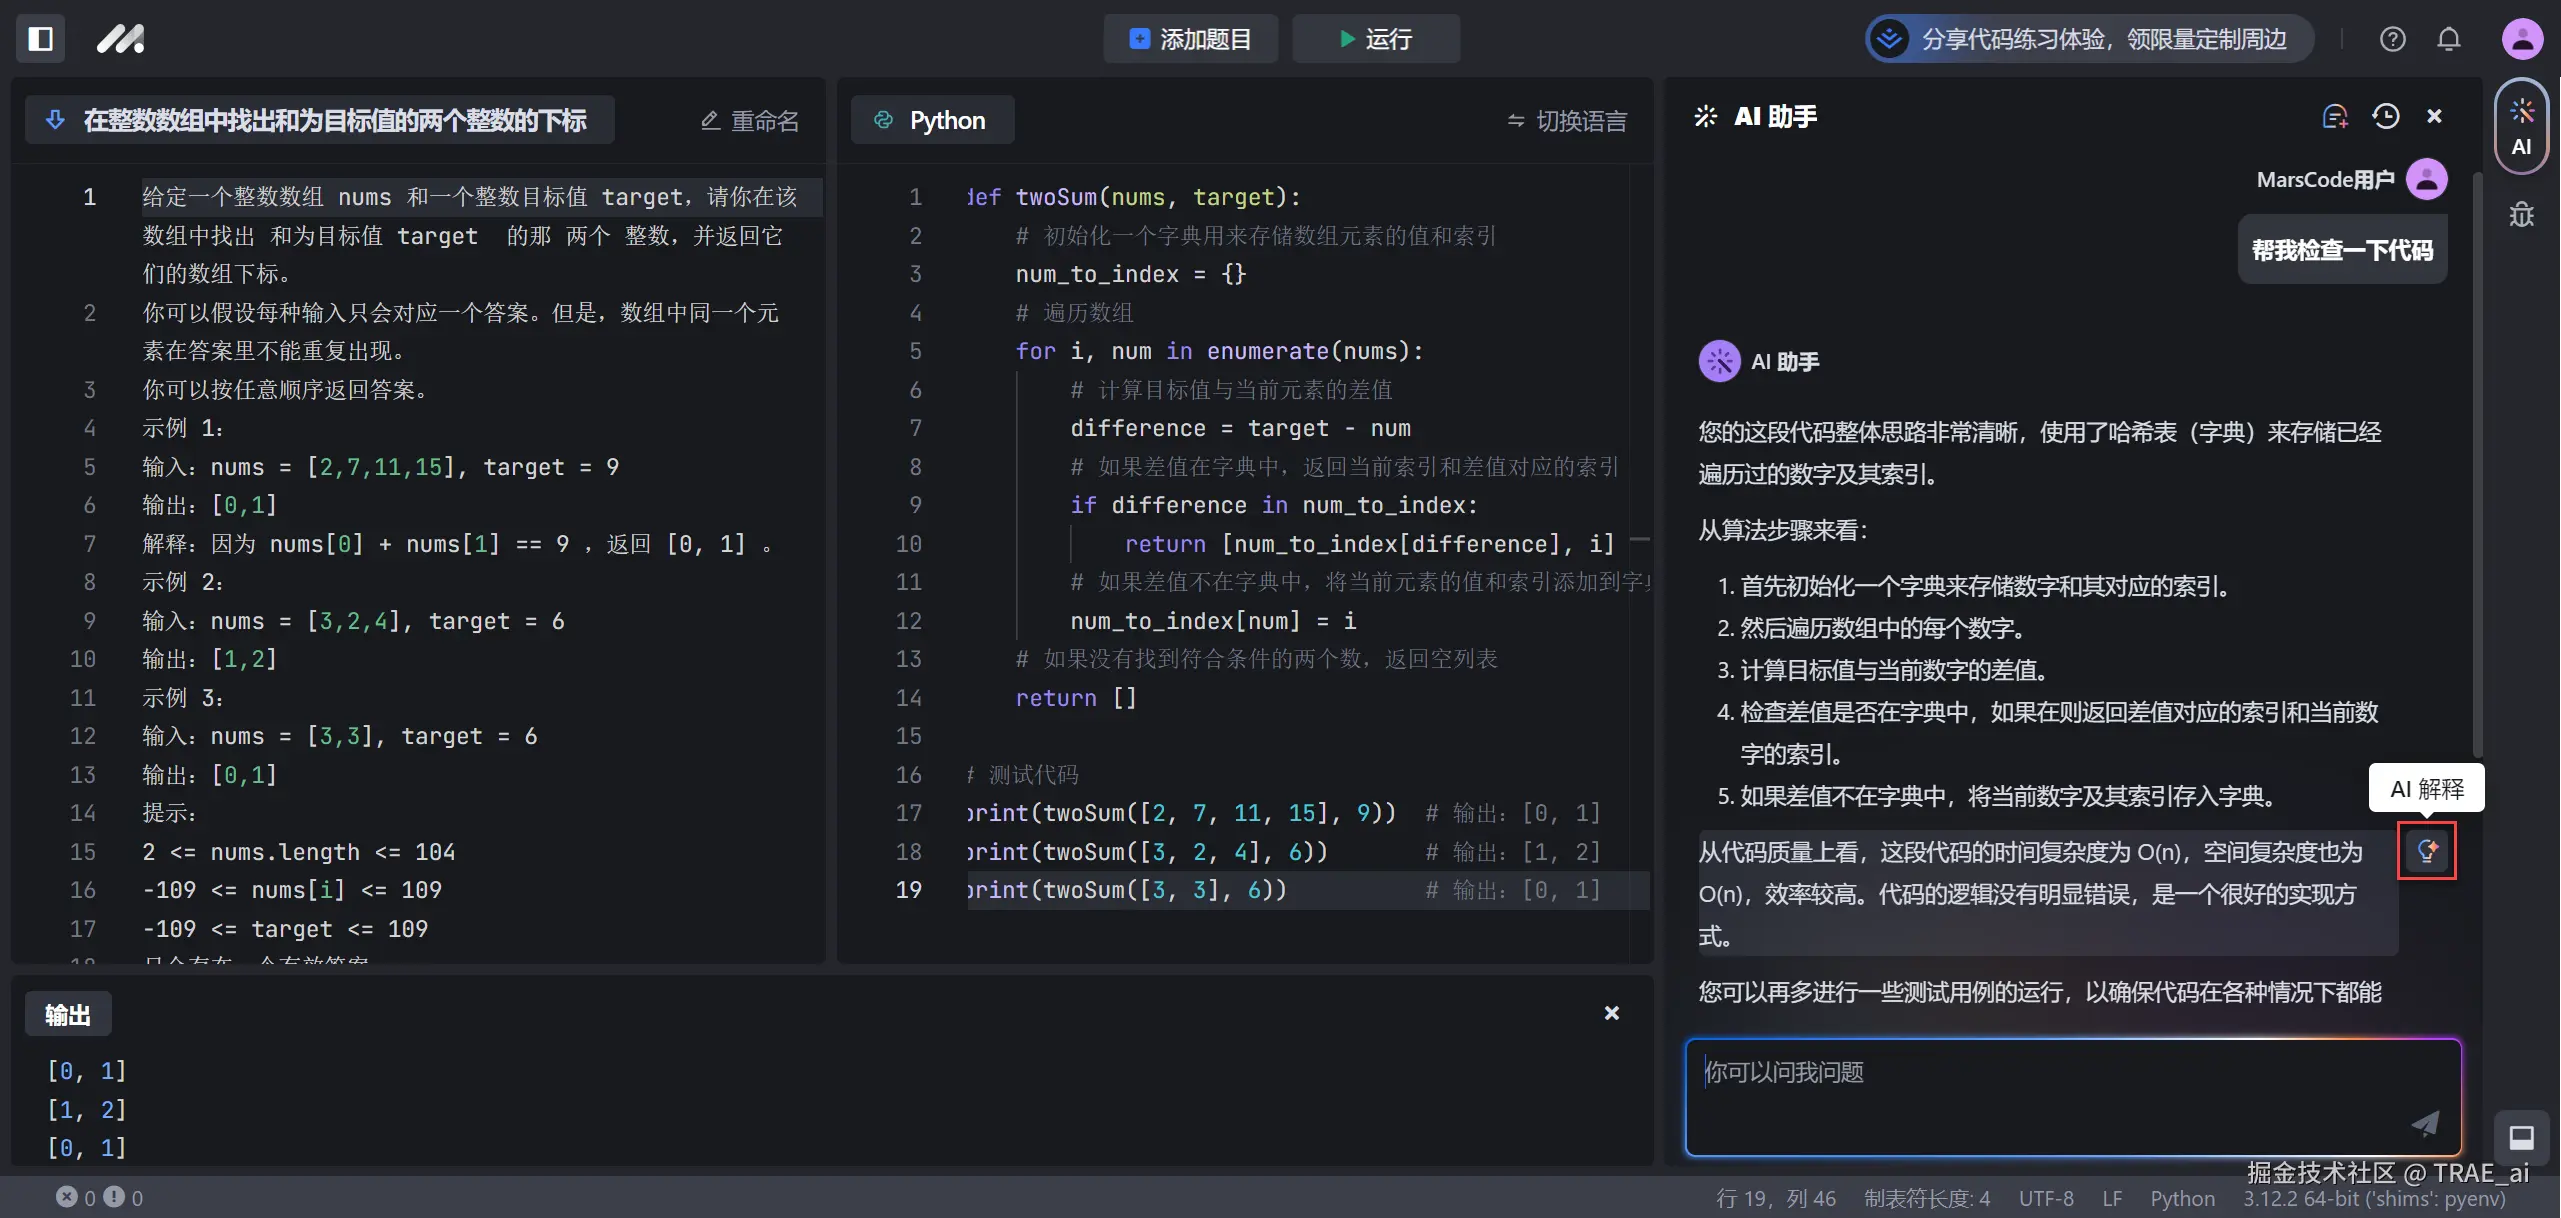
Task: Select the Python language tab
Action: coord(931,120)
